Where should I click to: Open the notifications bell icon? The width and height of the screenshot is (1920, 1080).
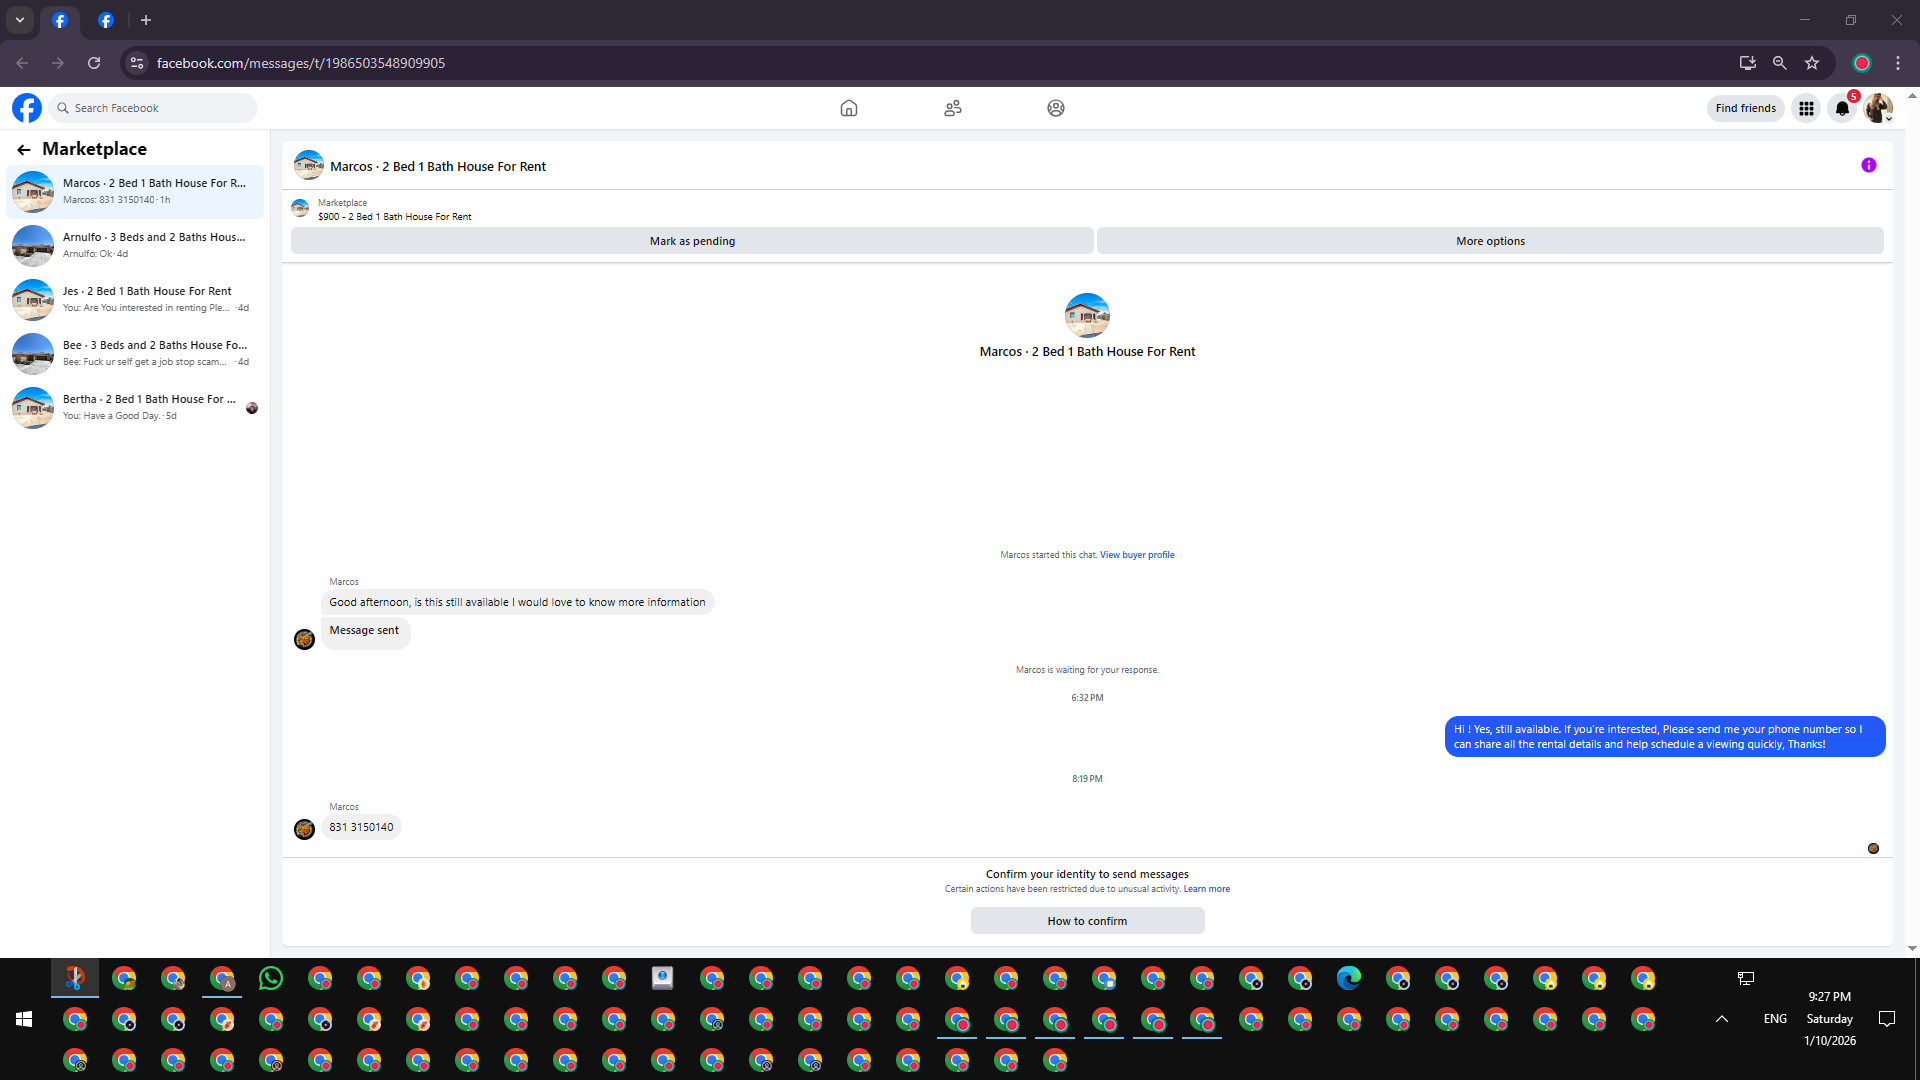1841,108
